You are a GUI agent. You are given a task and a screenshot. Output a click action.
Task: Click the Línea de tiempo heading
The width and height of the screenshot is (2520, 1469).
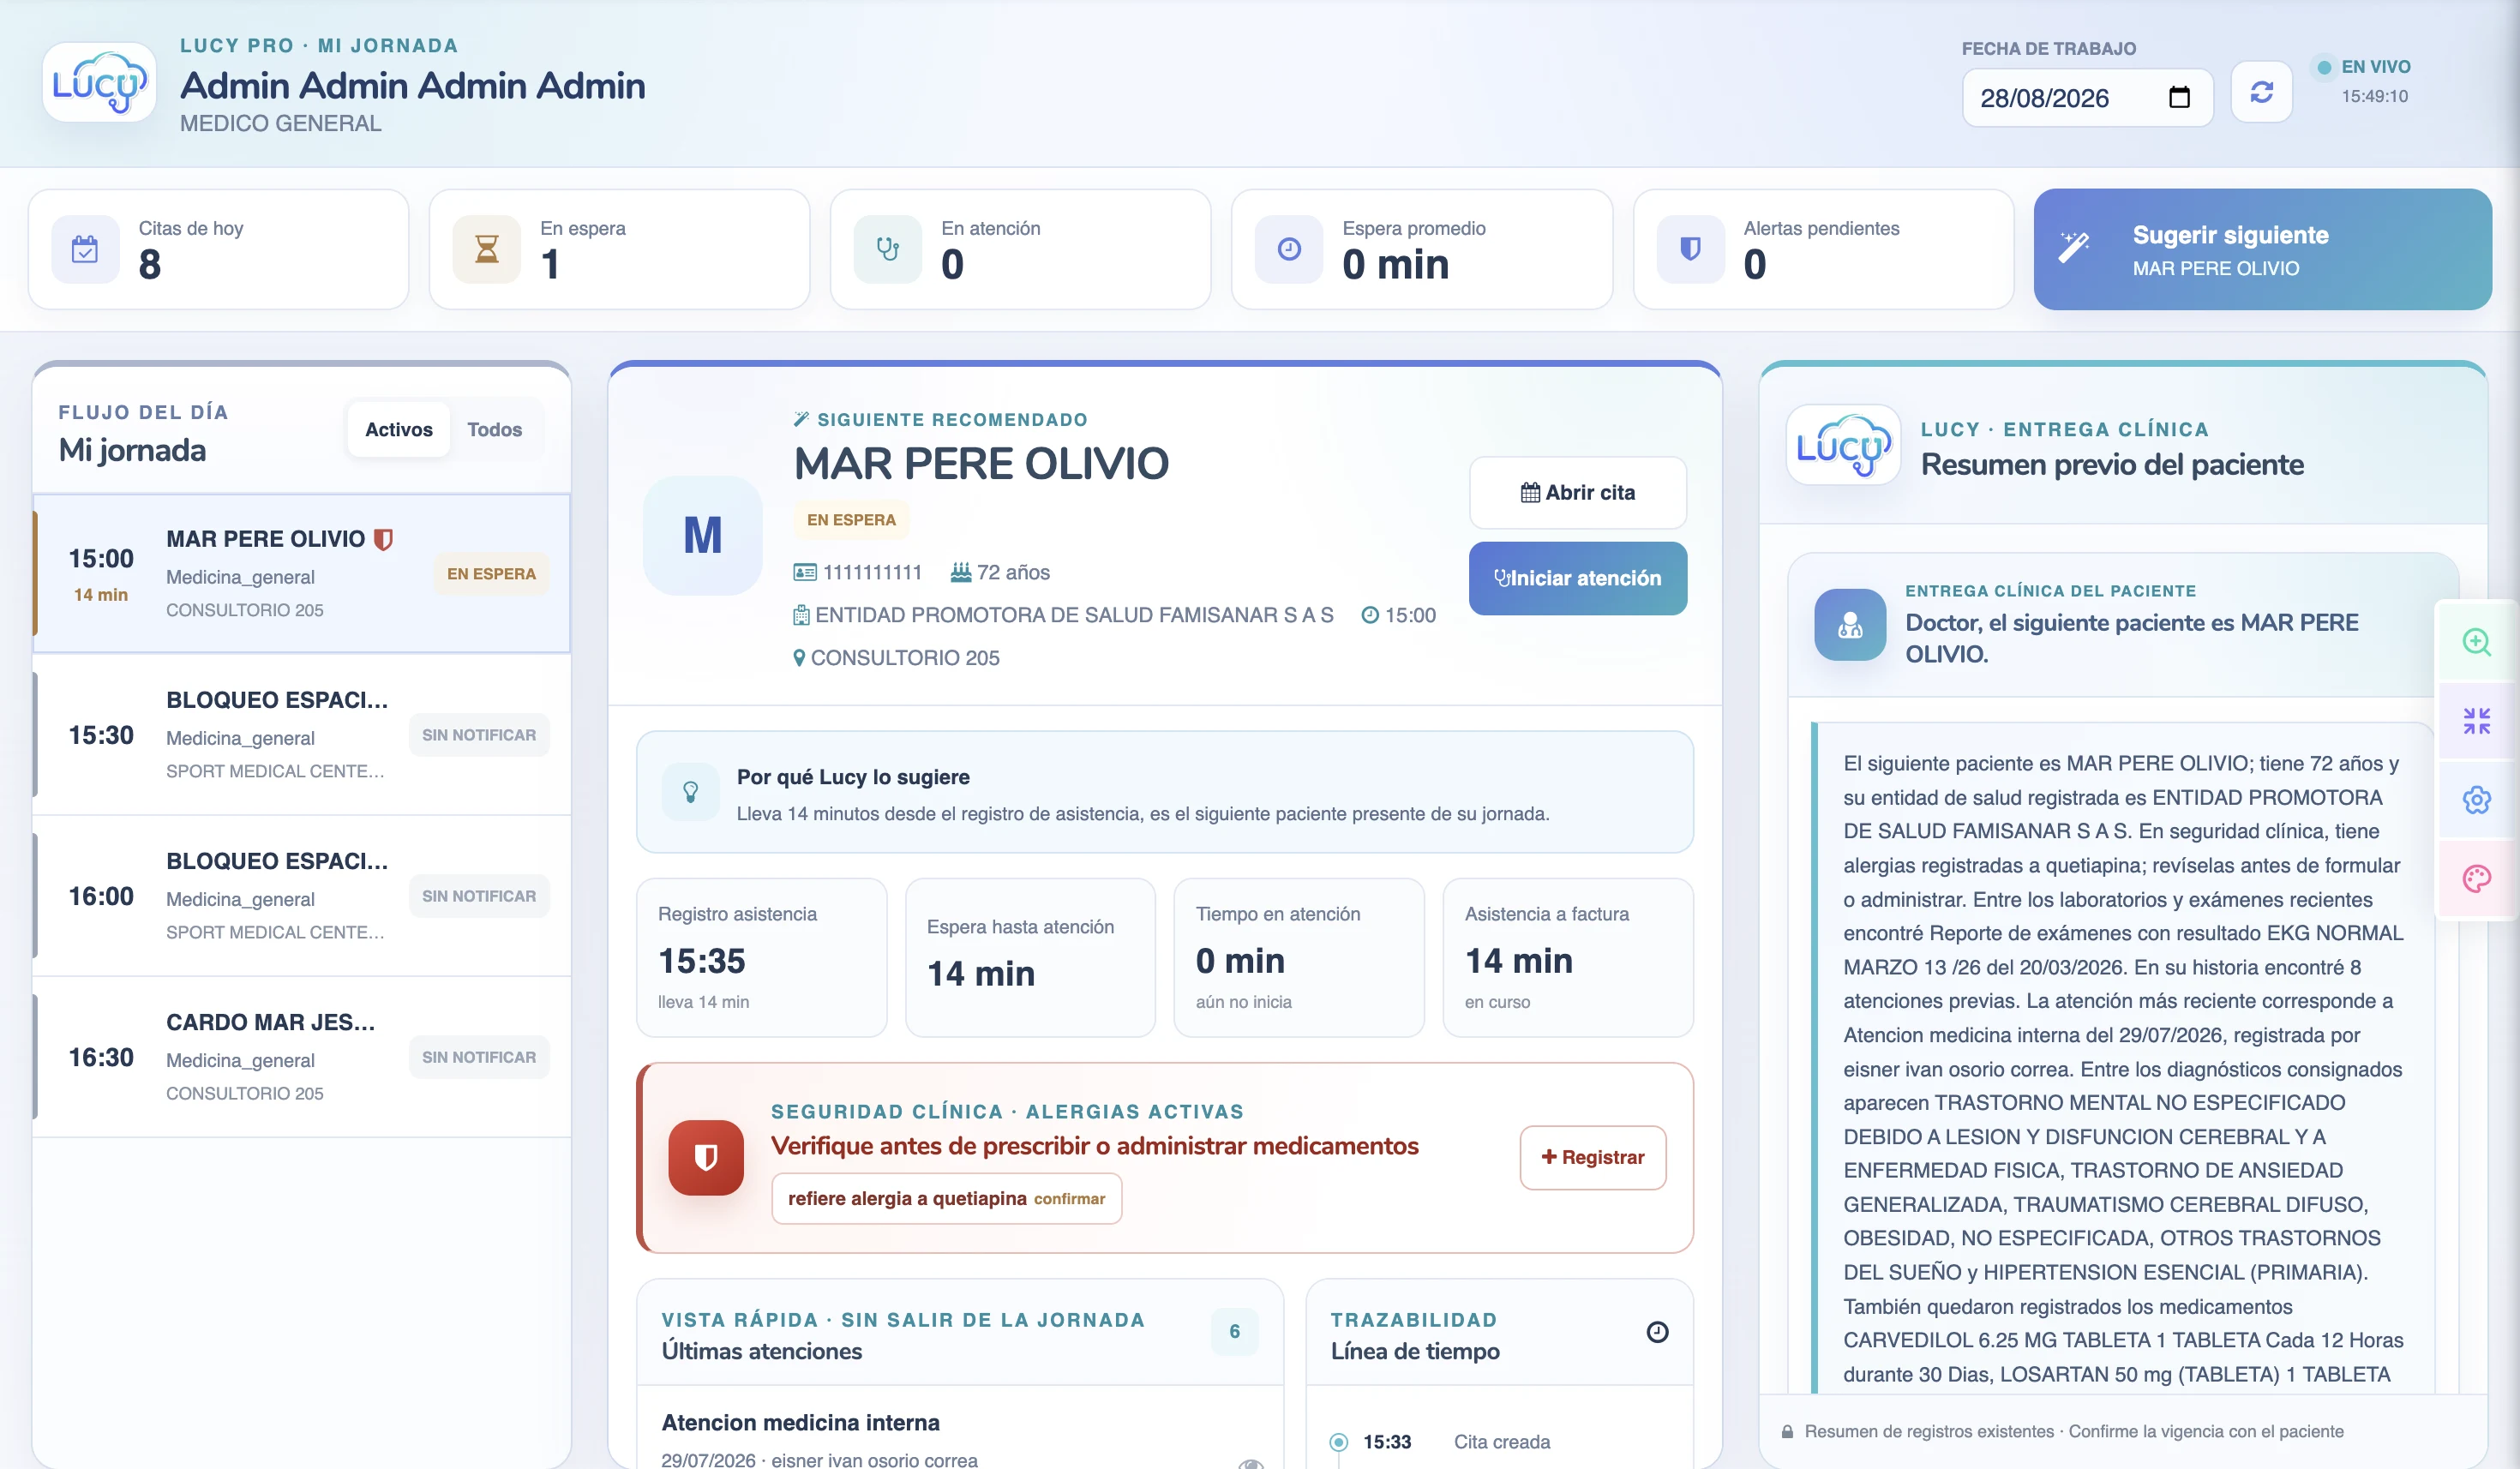coord(1415,1351)
